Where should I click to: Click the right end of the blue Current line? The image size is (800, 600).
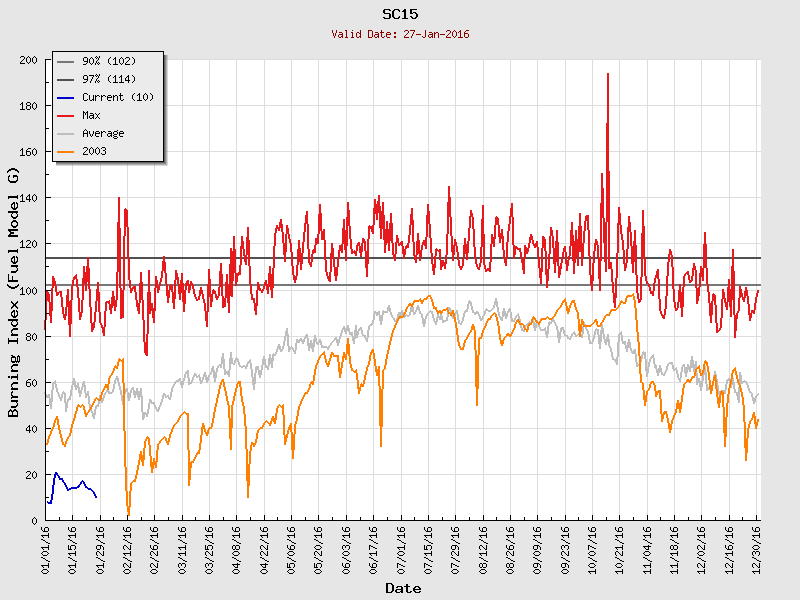pyautogui.click(x=96, y=497)
